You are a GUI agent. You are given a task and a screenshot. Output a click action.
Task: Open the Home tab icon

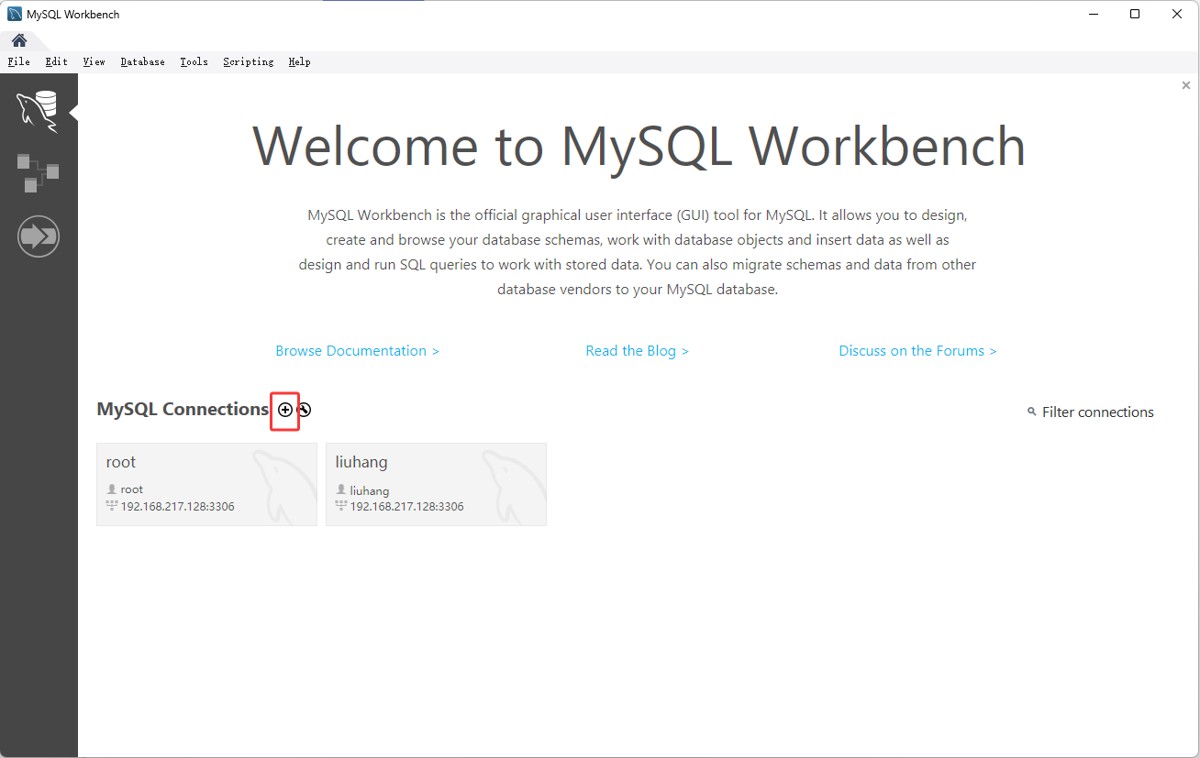(x=19, y=41)
